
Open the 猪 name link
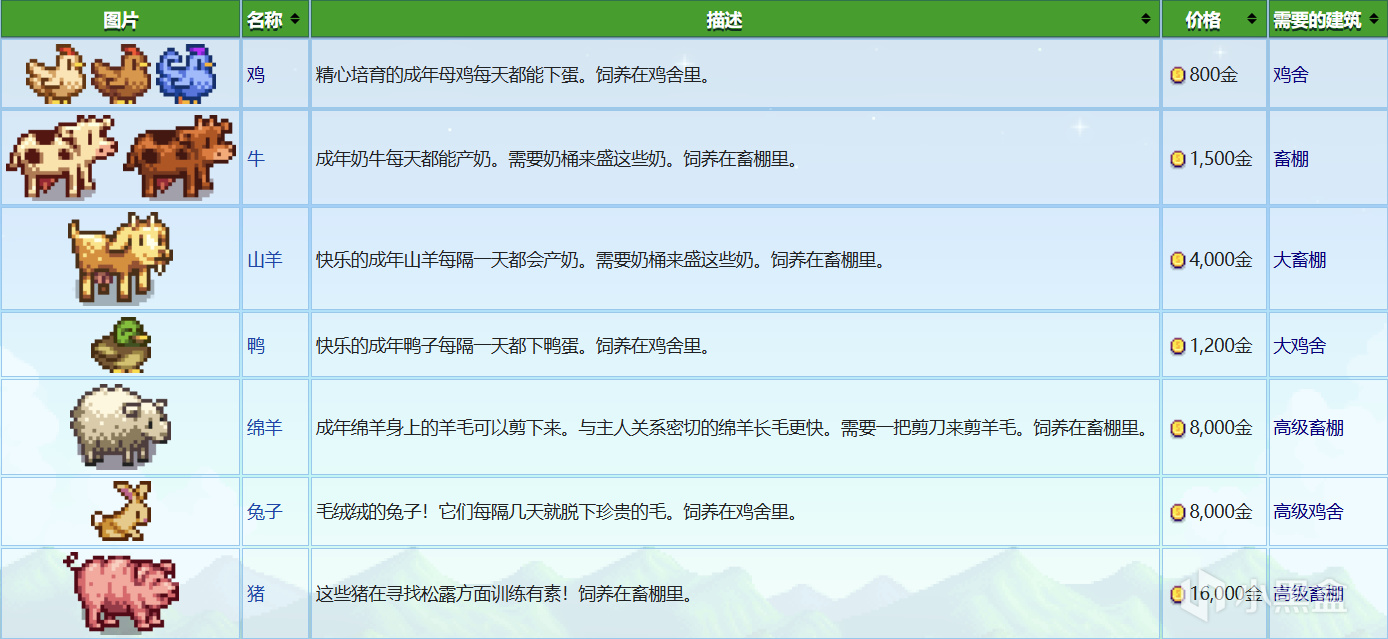click(256, 593)
